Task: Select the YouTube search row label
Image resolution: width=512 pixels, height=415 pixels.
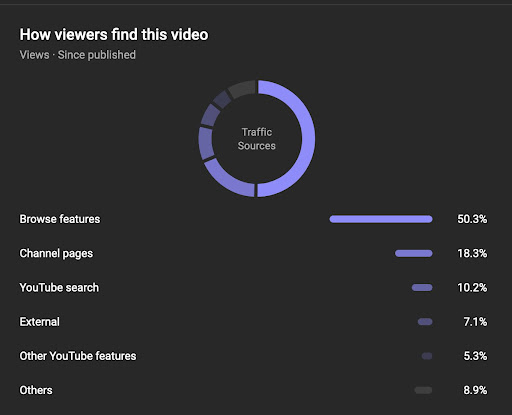Action: [x=59, y=288]
